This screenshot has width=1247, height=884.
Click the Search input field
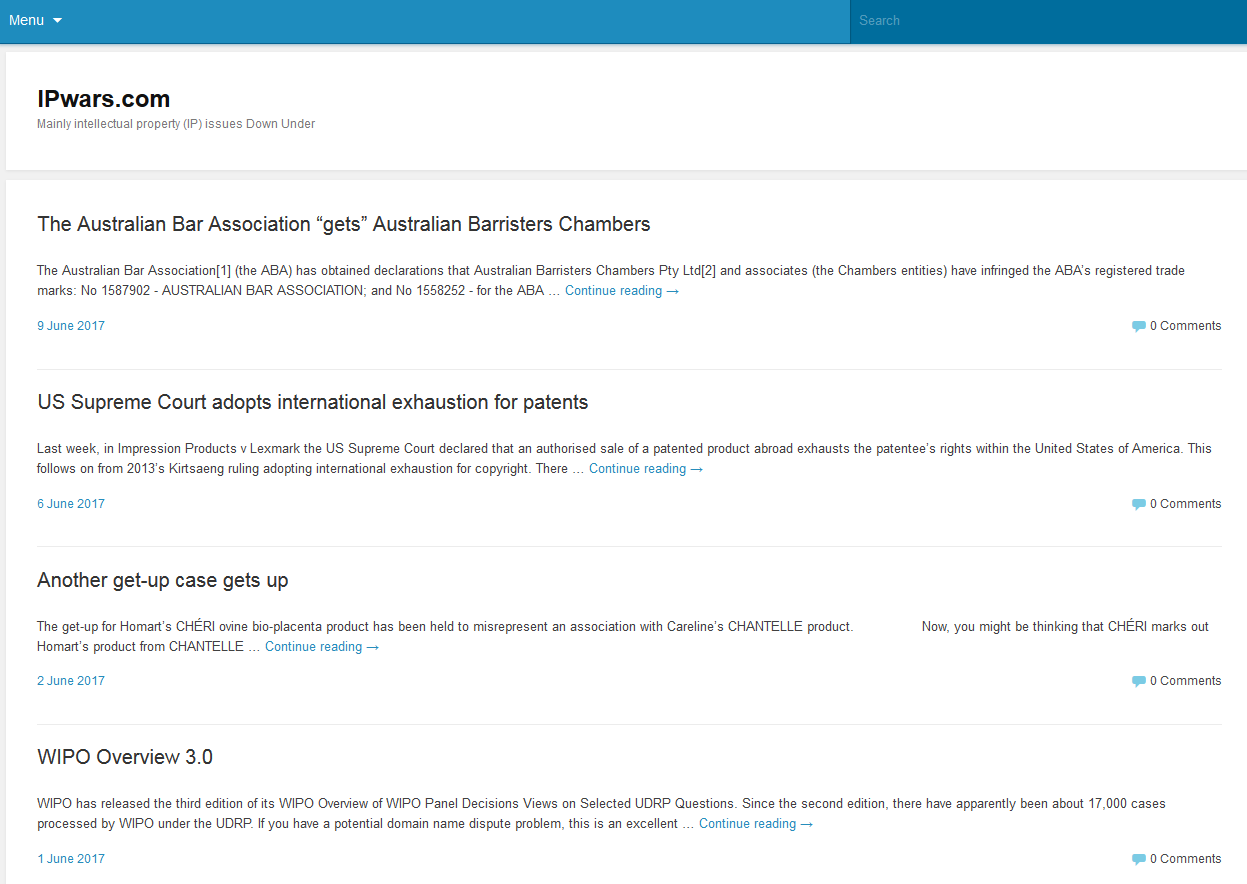click(1048, 21)
